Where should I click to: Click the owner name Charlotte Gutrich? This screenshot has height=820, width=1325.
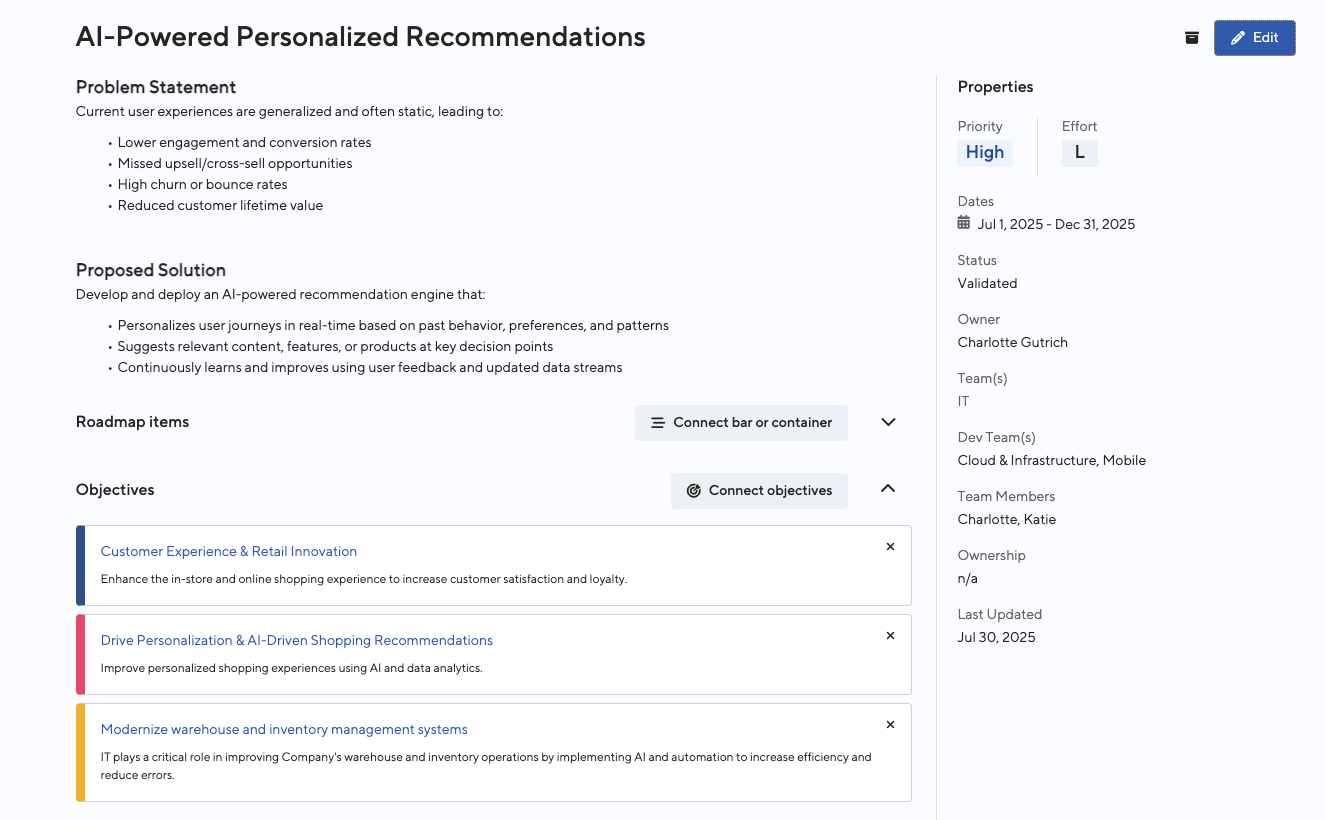(x=1012, y=342)
